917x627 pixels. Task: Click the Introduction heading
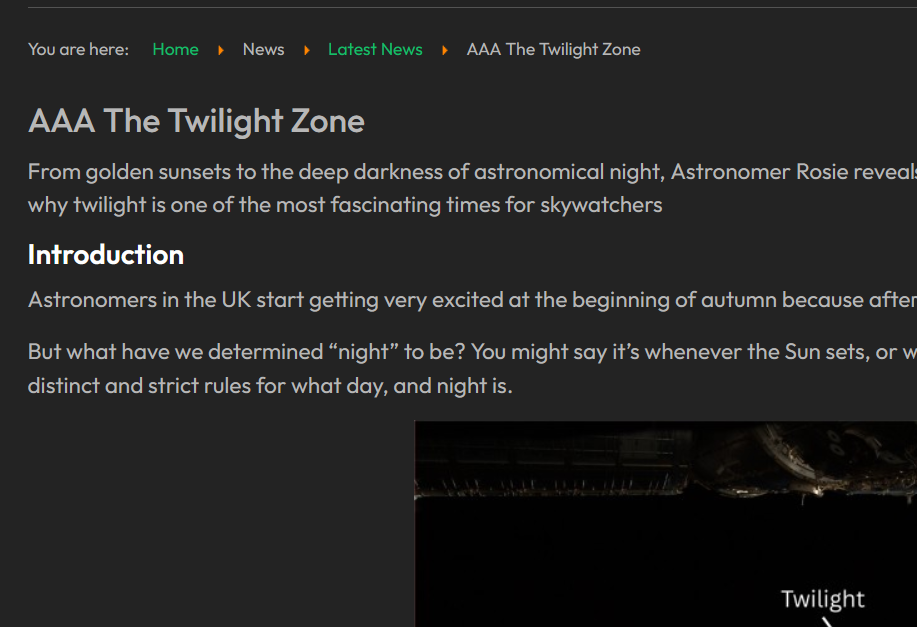coord(106,254)
